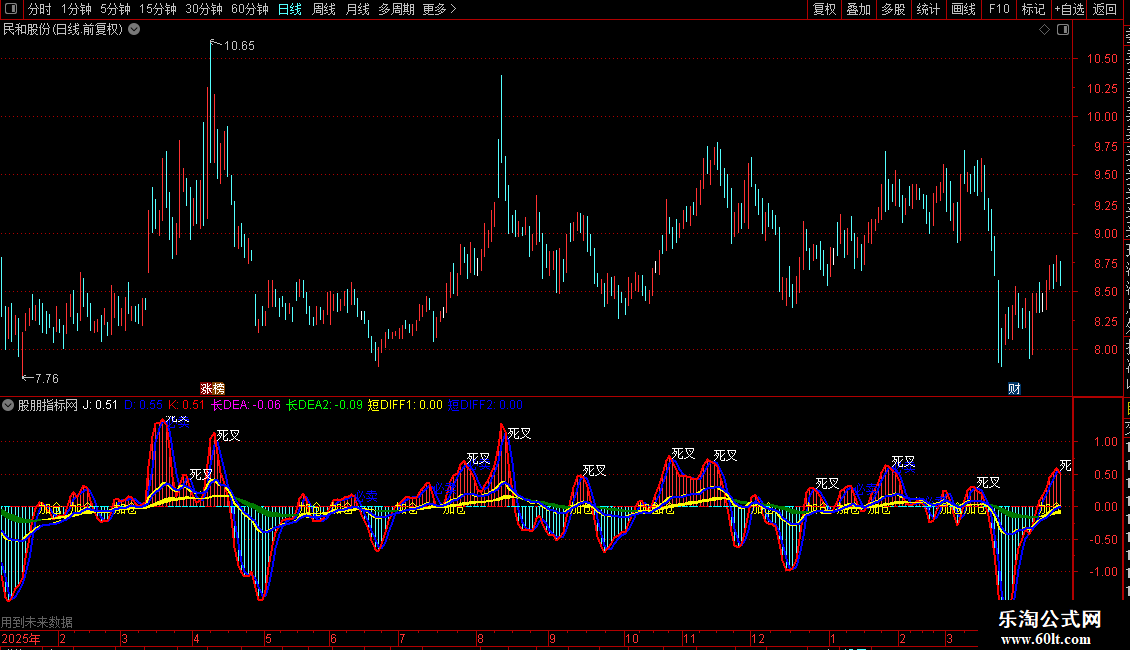1130x650 pixels.
Task: Click 返回 to go back
Action: pyautogui.click(x=1105, y=9)
